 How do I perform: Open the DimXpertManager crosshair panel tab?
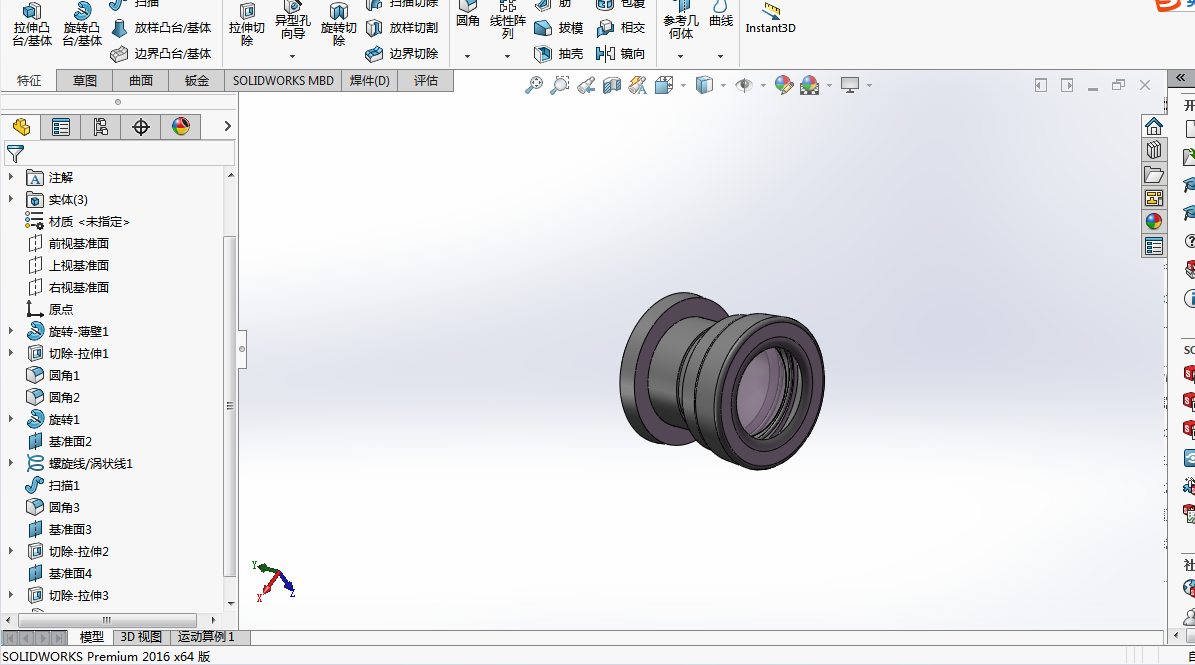[x=140, y=127]
